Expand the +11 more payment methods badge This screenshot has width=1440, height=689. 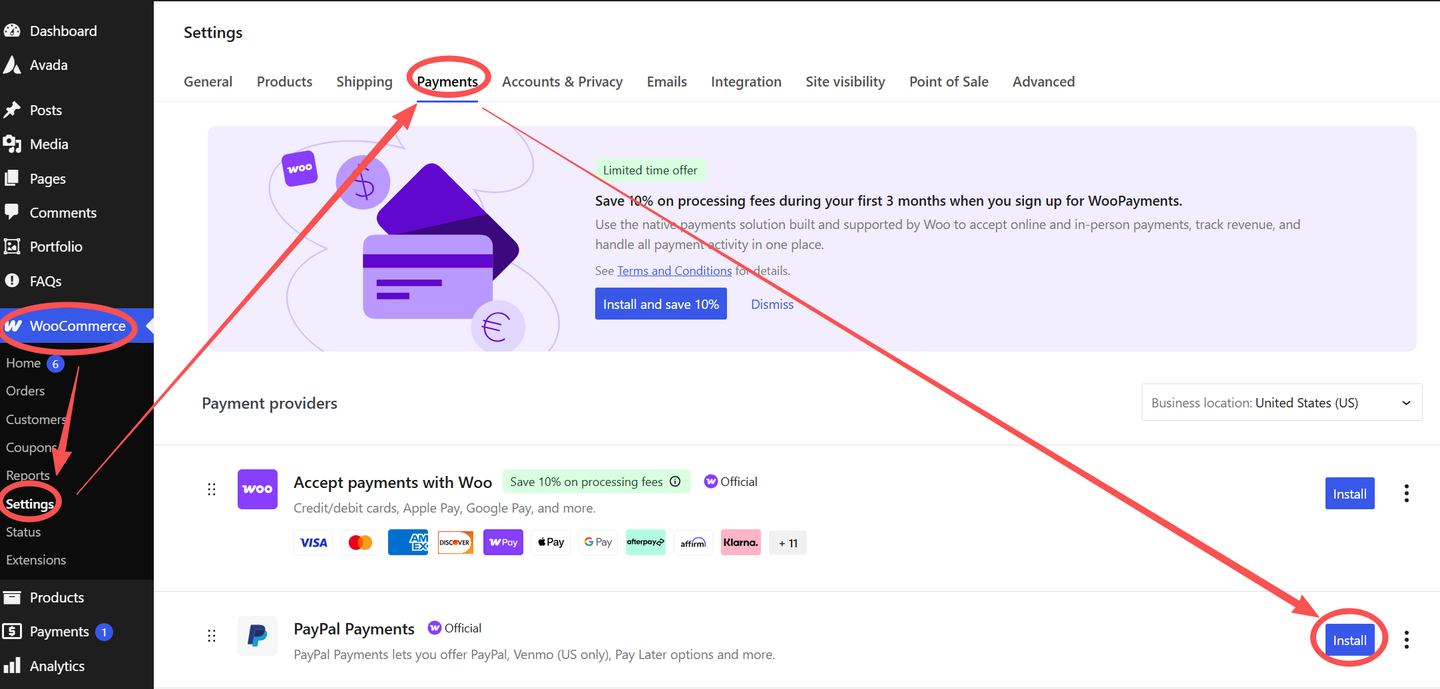(x=788, y=542)
